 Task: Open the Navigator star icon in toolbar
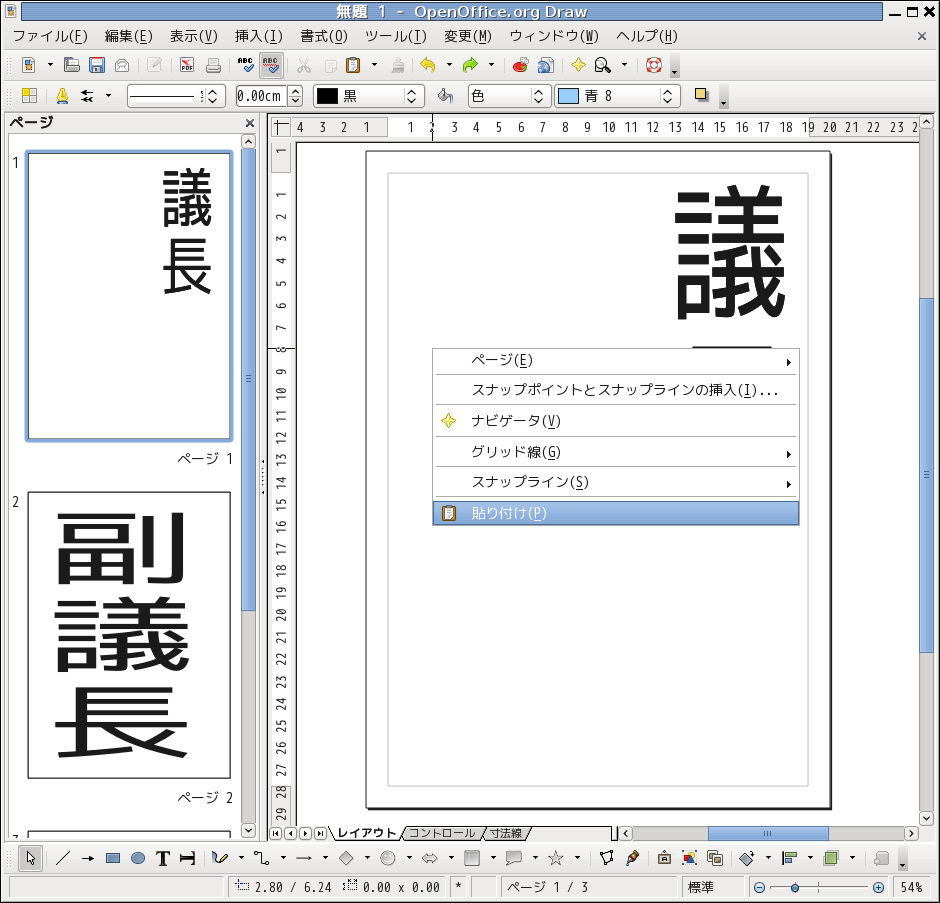(578, 65)
